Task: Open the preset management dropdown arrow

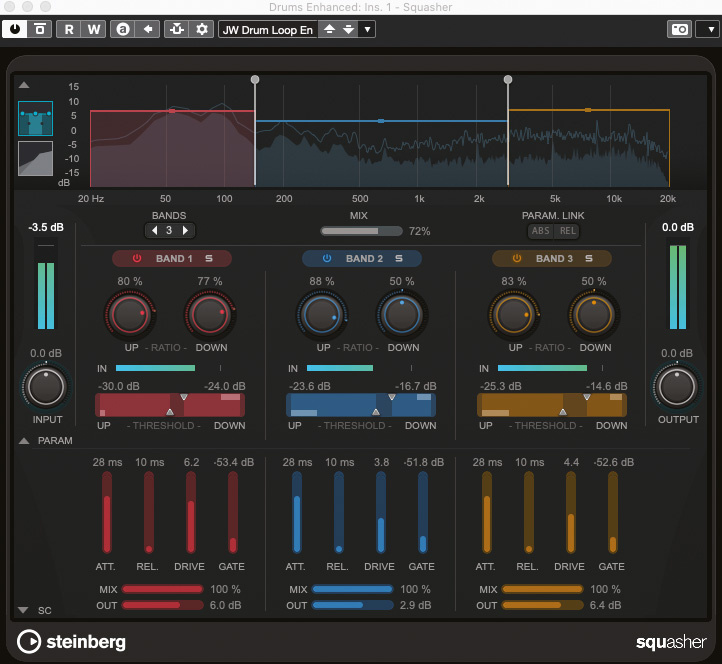Action: 367,29
